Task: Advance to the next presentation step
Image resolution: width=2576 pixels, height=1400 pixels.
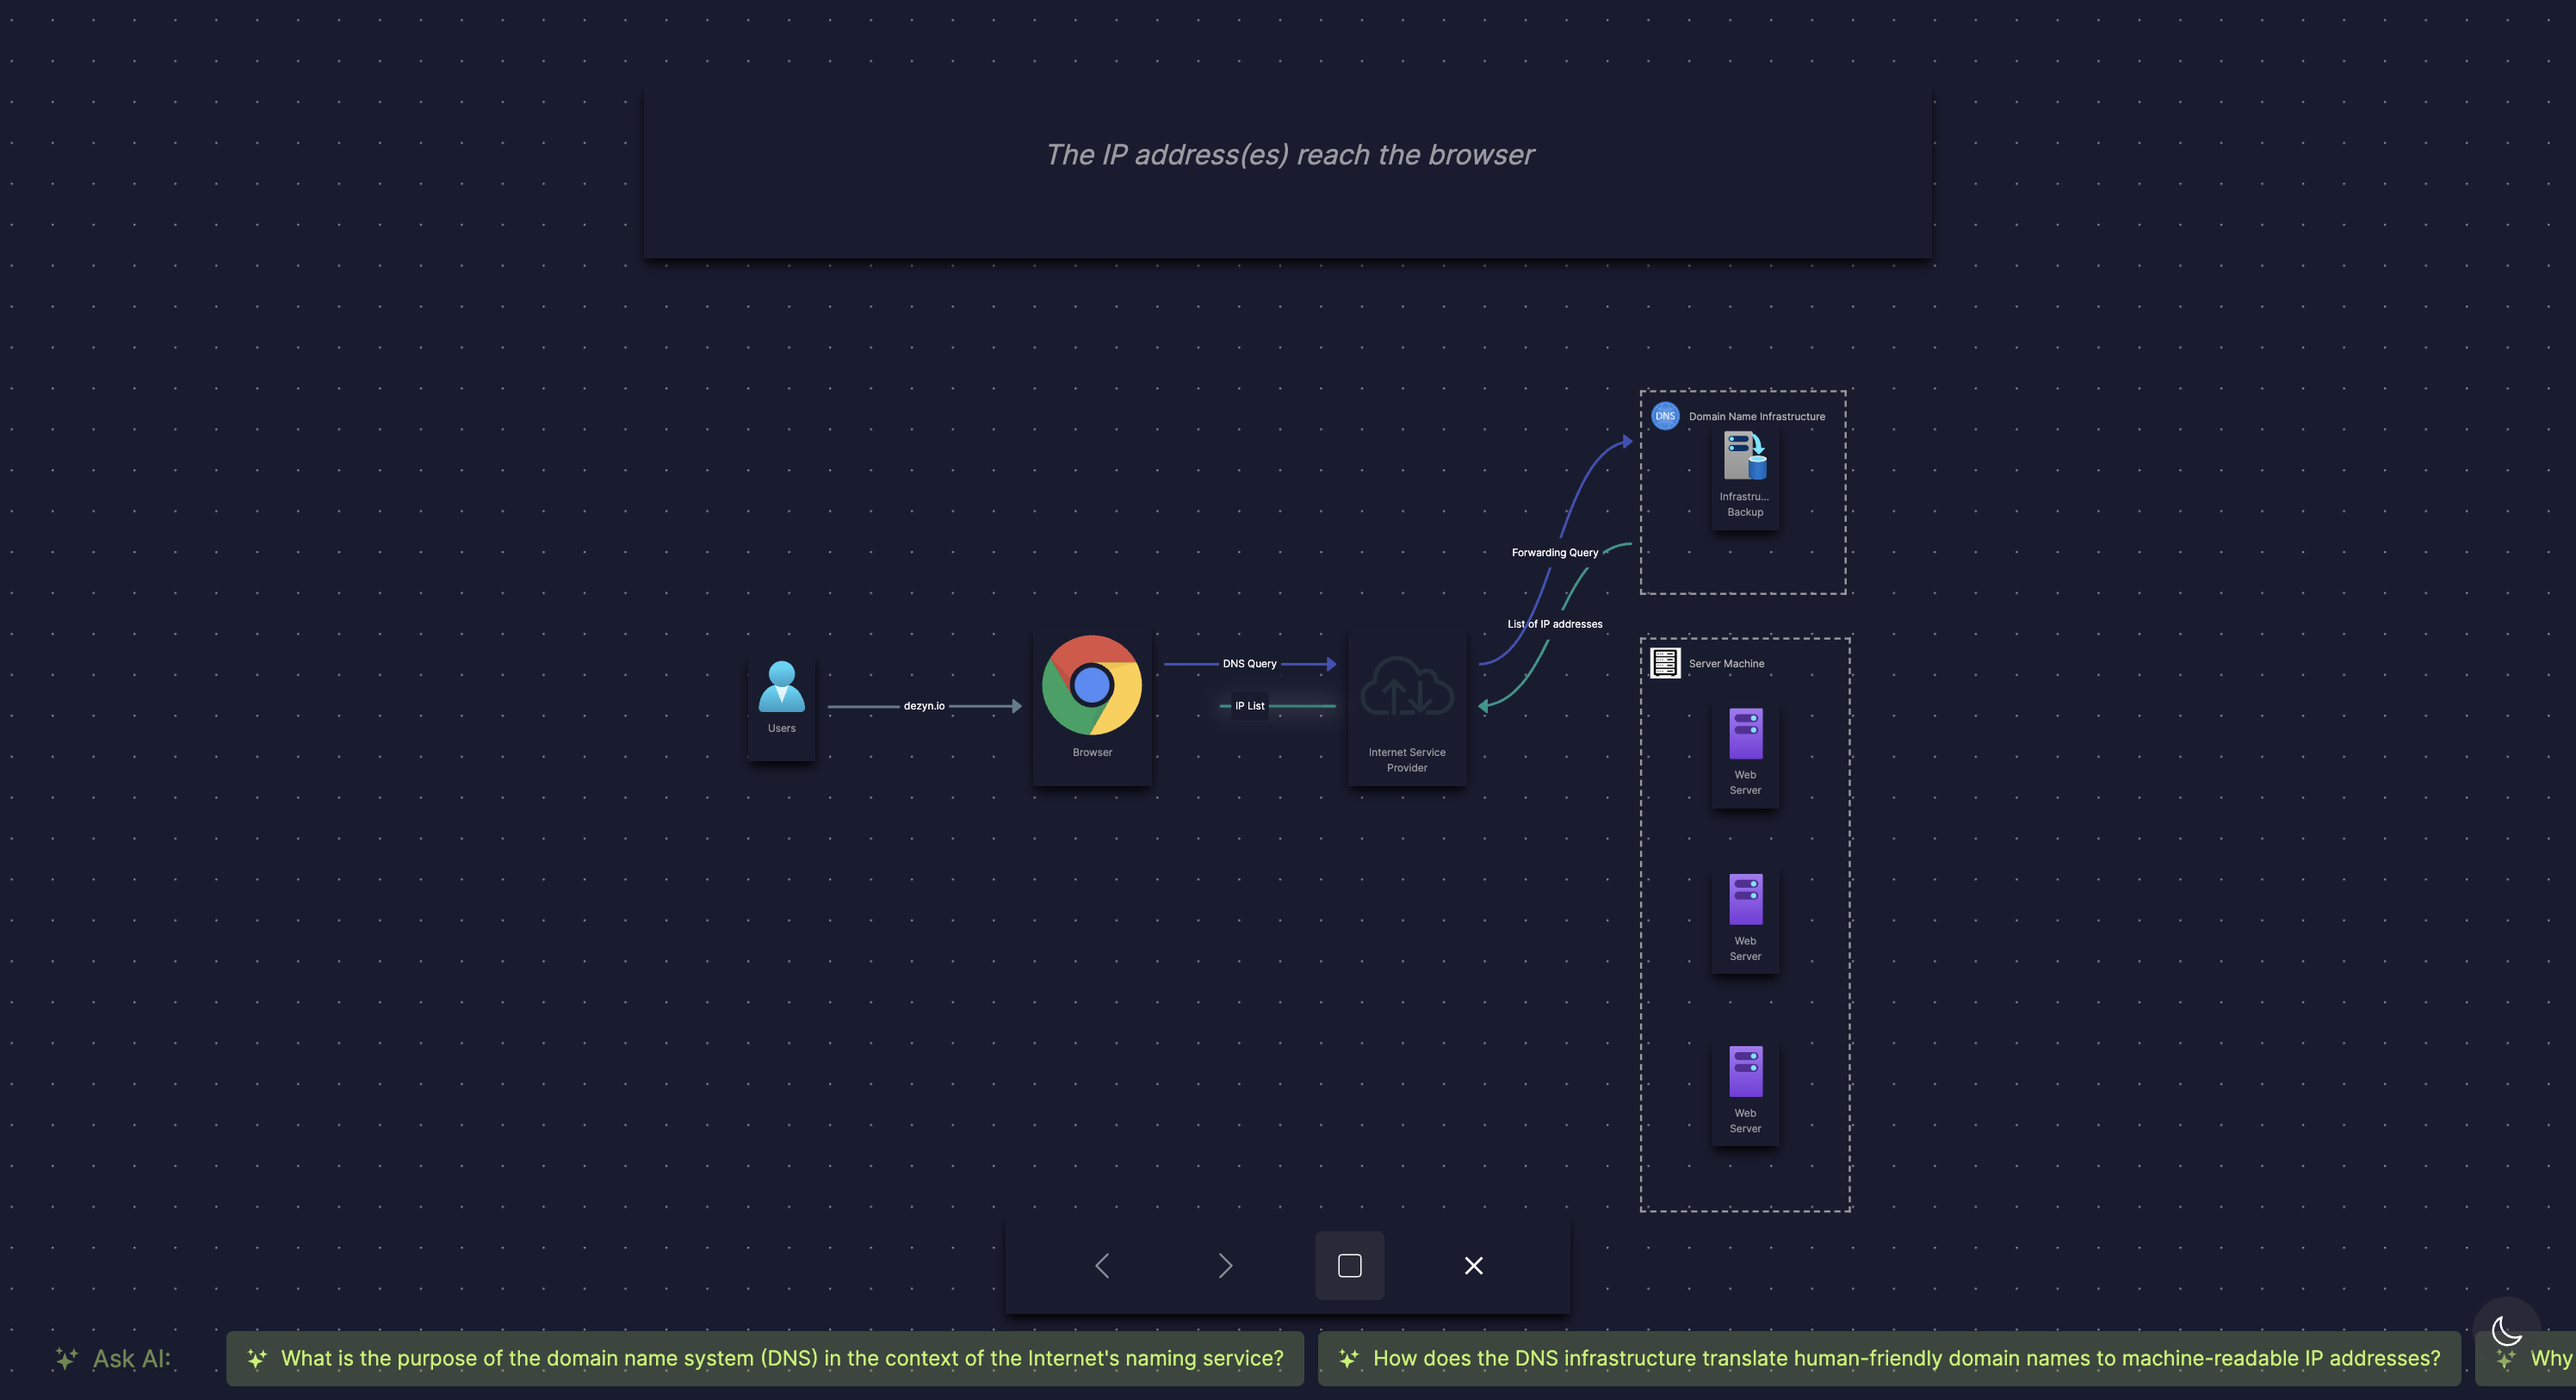Action: click(1225, 1266)
